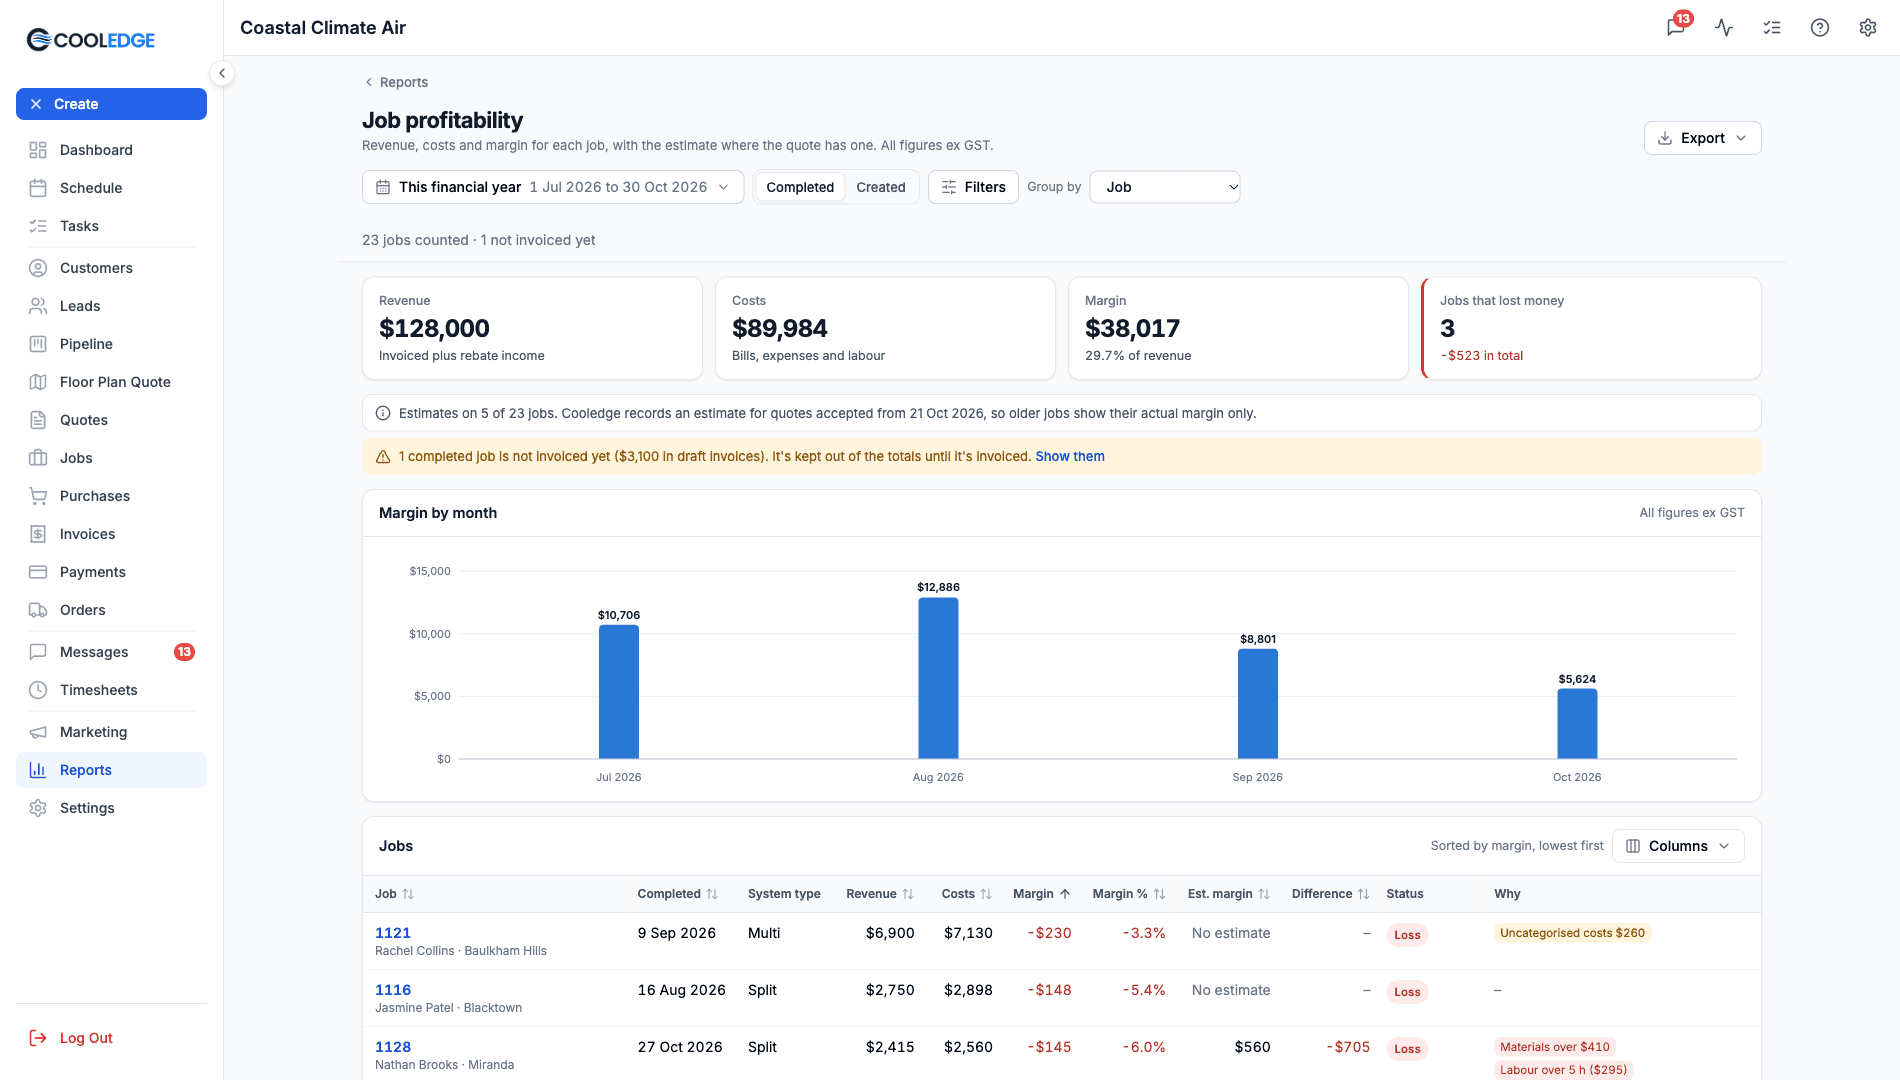Viewport: 1900px width, 1080px height.
Task: Open the activity pulse icon in header
Action: tap(1724, 27)
